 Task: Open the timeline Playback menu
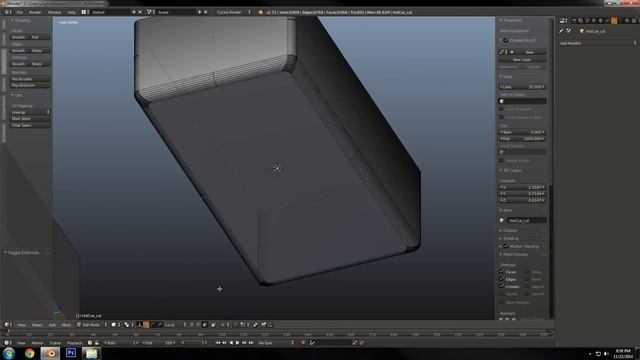coord(74,343)
